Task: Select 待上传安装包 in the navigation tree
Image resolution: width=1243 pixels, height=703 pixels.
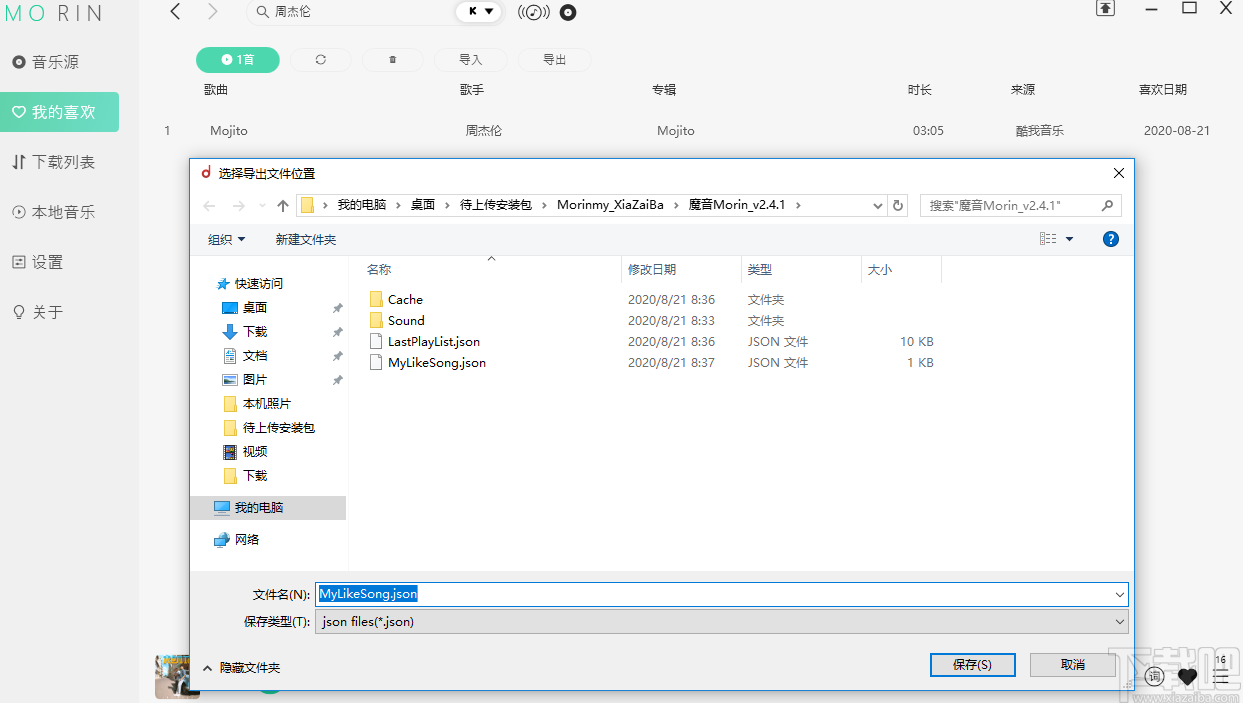Action: pyautogui.click(x=279, y=428)
